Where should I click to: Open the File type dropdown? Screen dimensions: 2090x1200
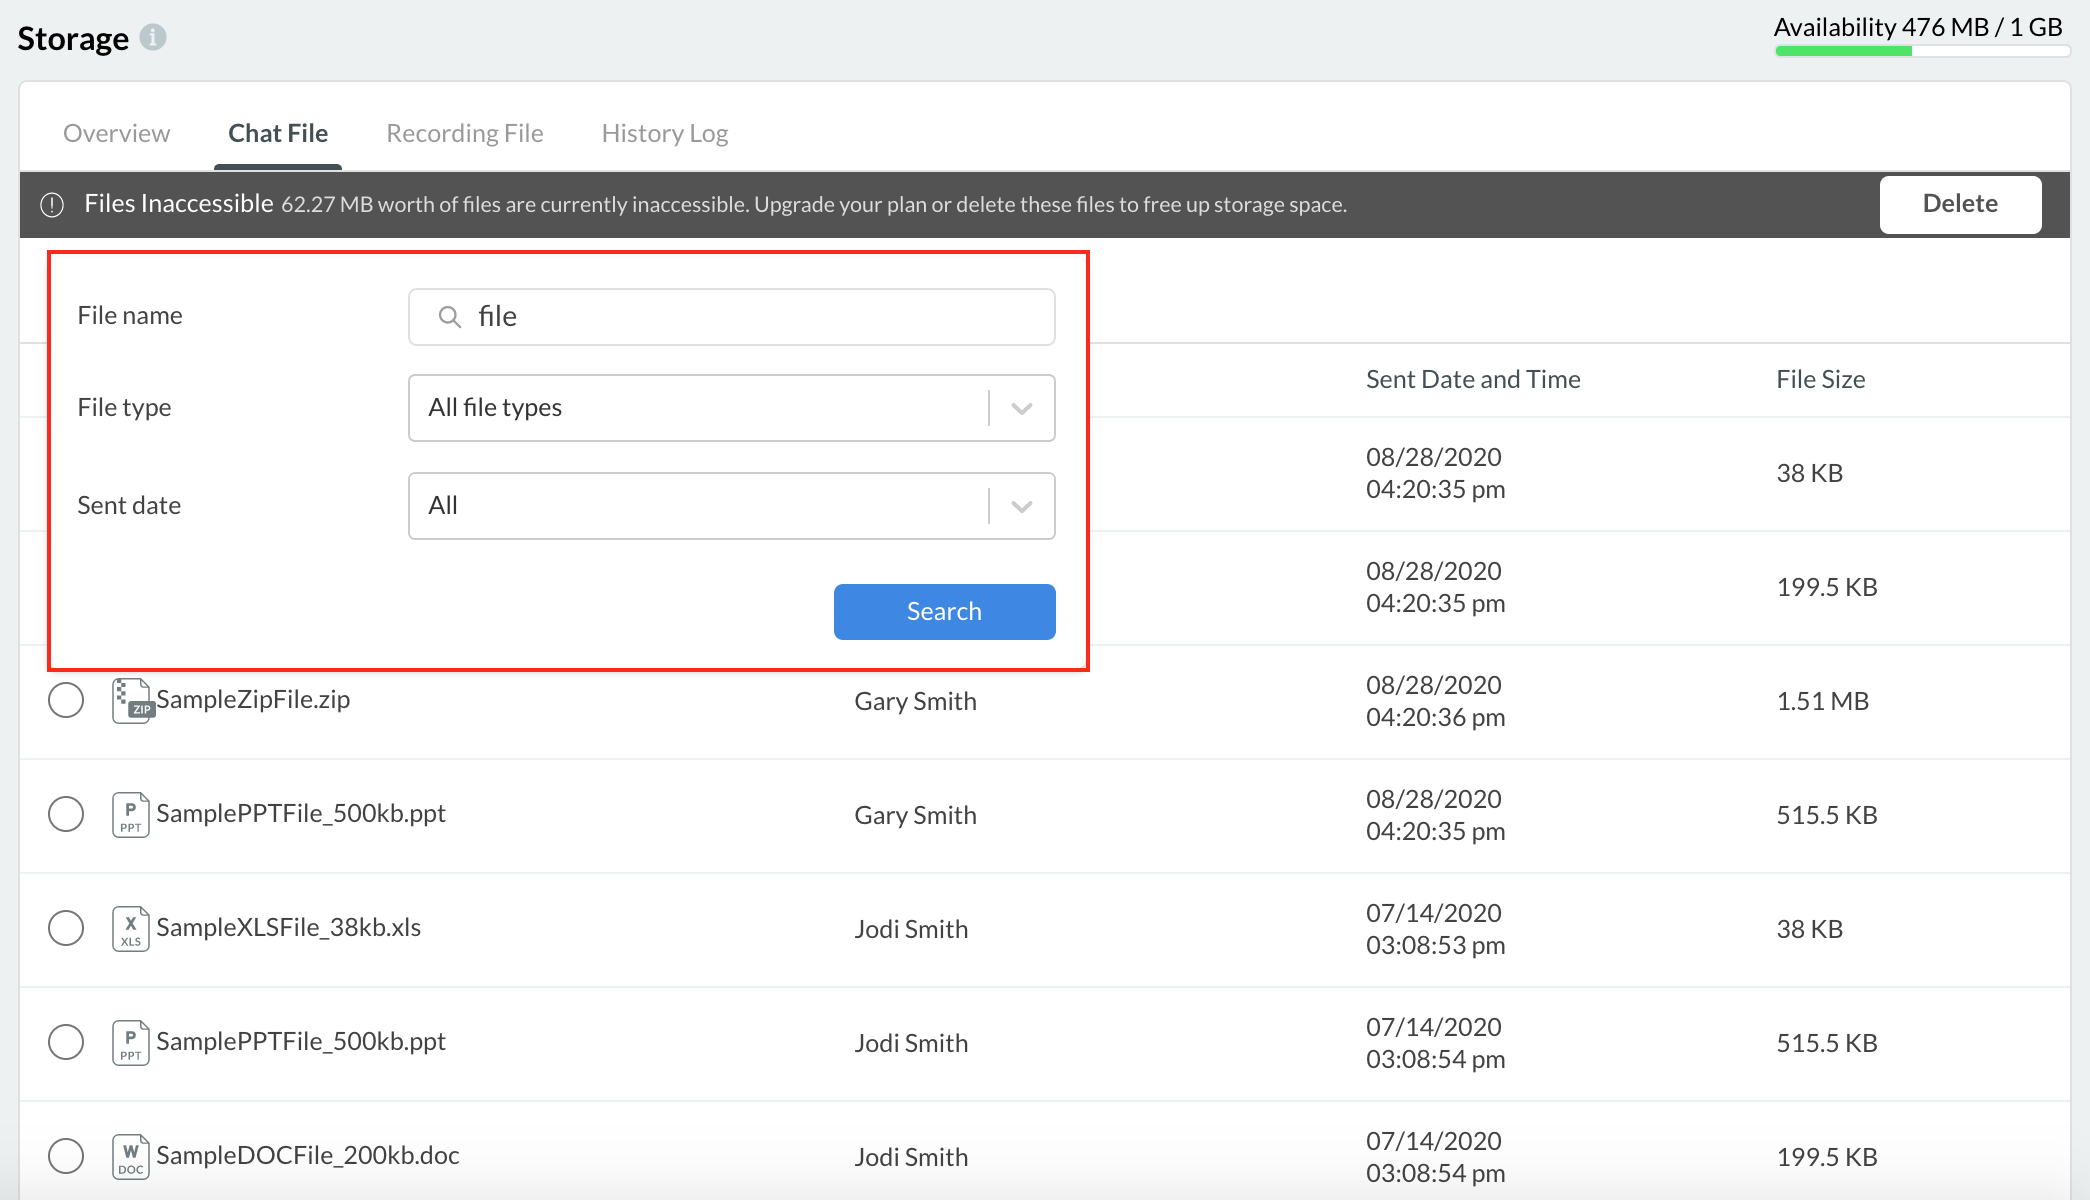pyautogui.click(x=732, y=408)
